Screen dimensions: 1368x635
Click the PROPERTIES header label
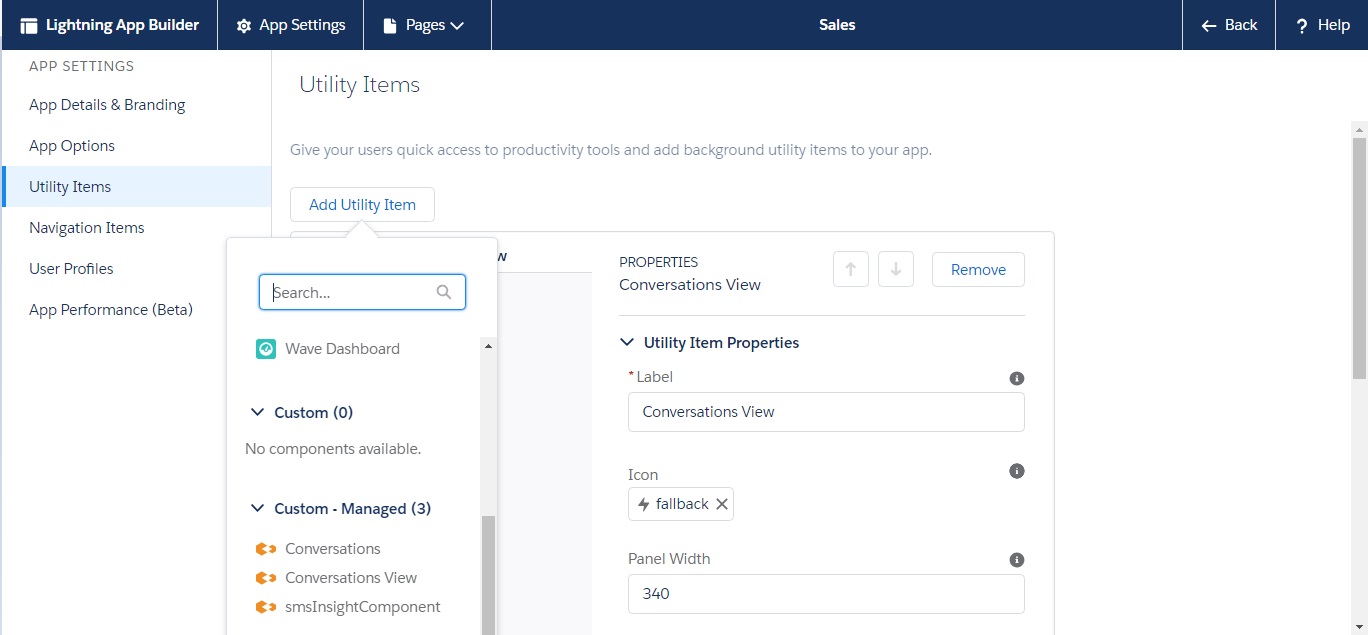(658, 262)
